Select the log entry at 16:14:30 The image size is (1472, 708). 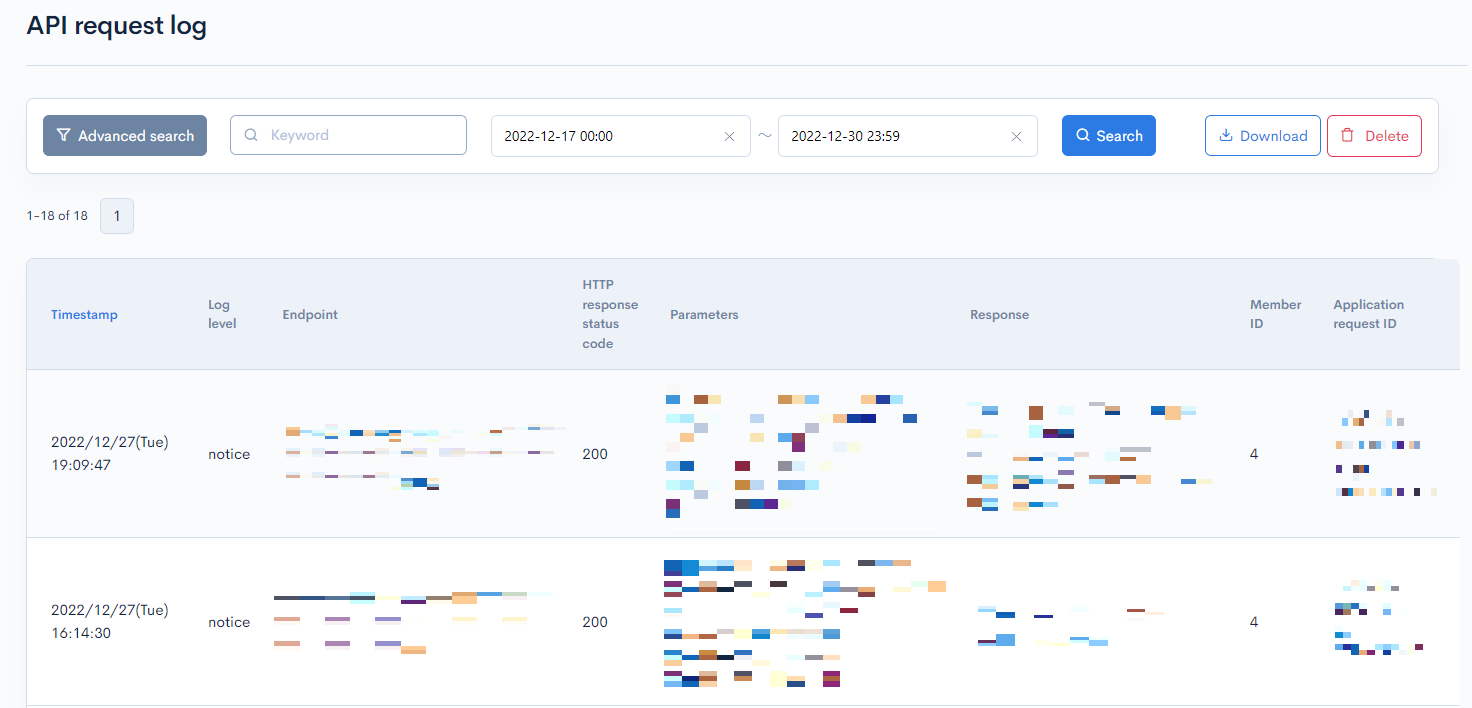[x=110, y=622]
